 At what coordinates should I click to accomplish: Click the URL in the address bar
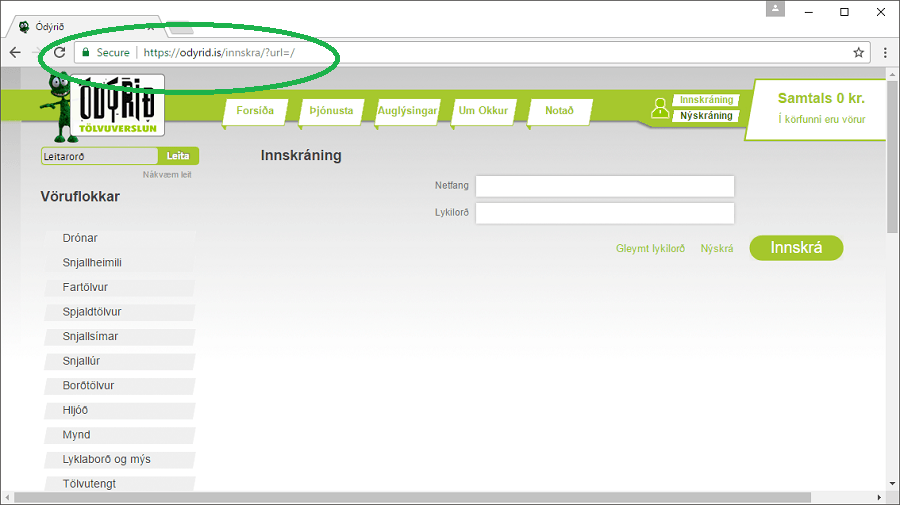[x=219, y=53]
